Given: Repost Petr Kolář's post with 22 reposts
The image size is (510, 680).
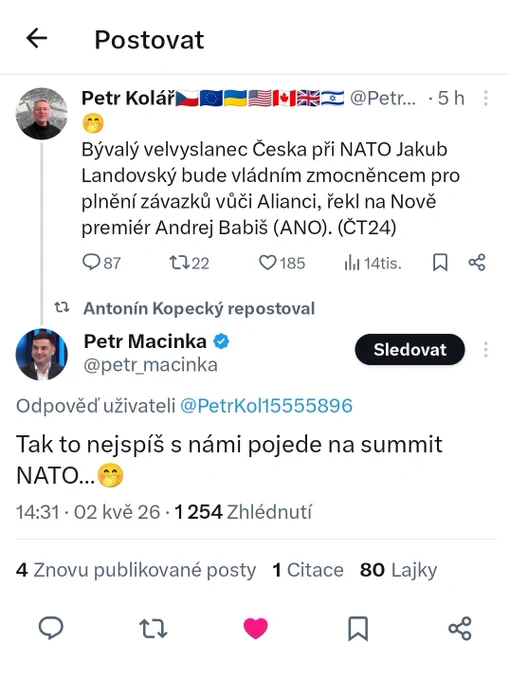Looking at the screenshot, I should [189, 262].
